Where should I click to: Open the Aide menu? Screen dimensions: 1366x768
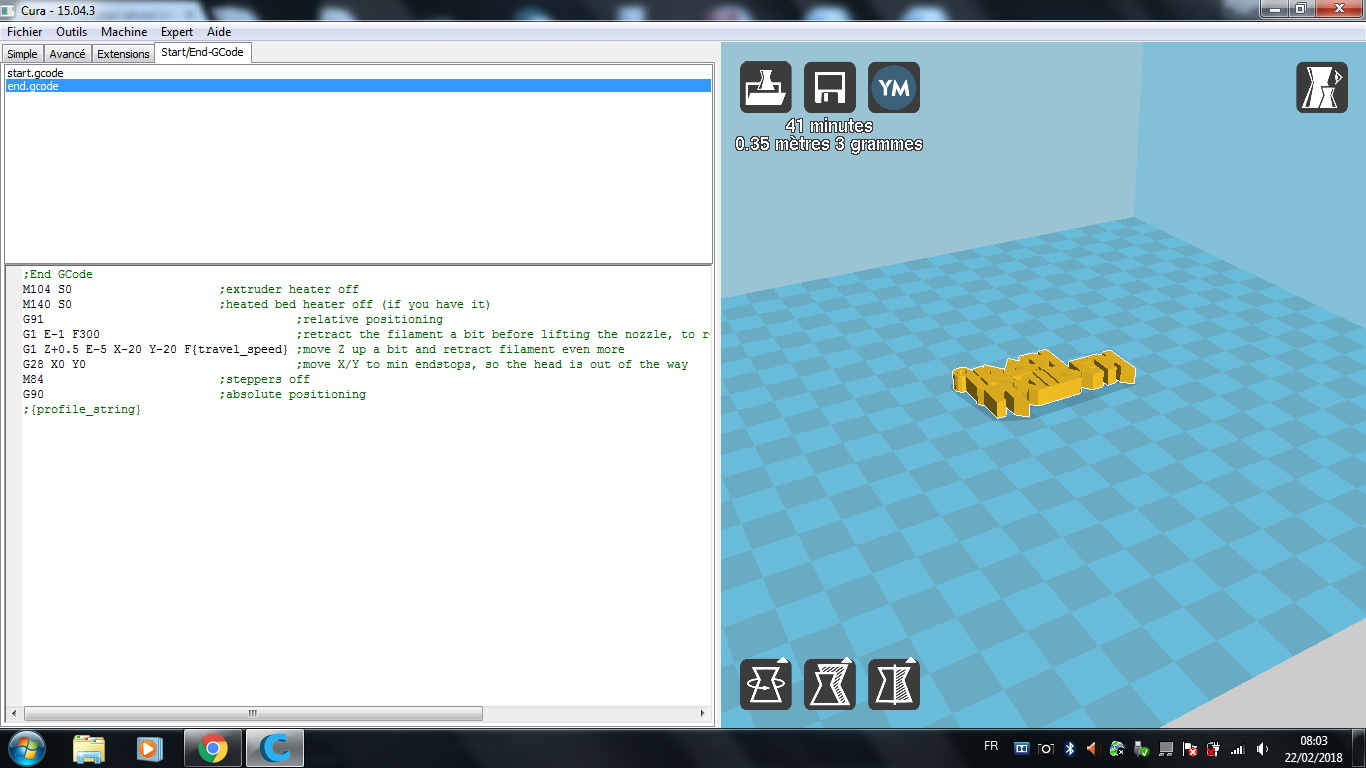point(219,32)
